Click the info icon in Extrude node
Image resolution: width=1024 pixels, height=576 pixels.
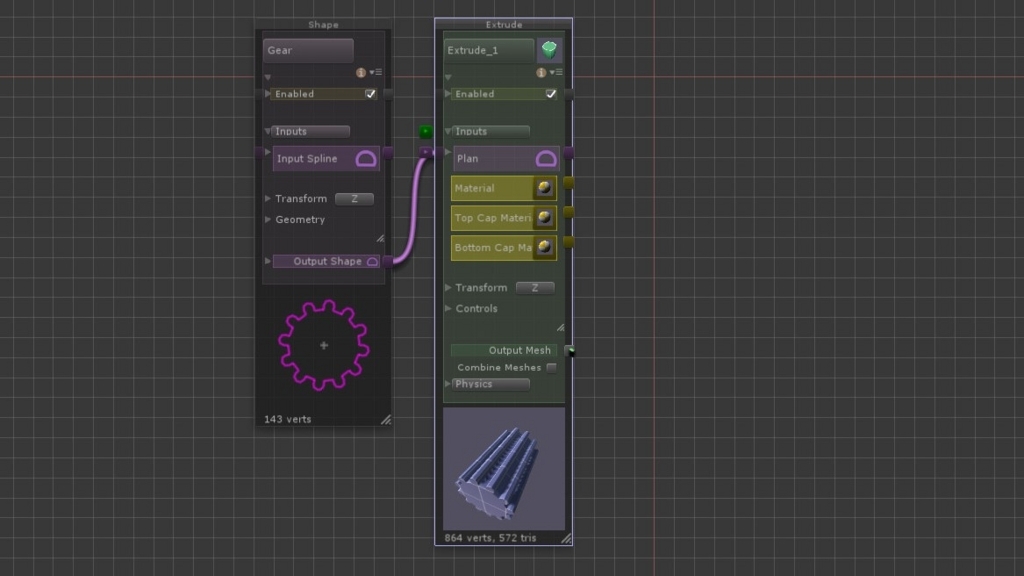541,72
